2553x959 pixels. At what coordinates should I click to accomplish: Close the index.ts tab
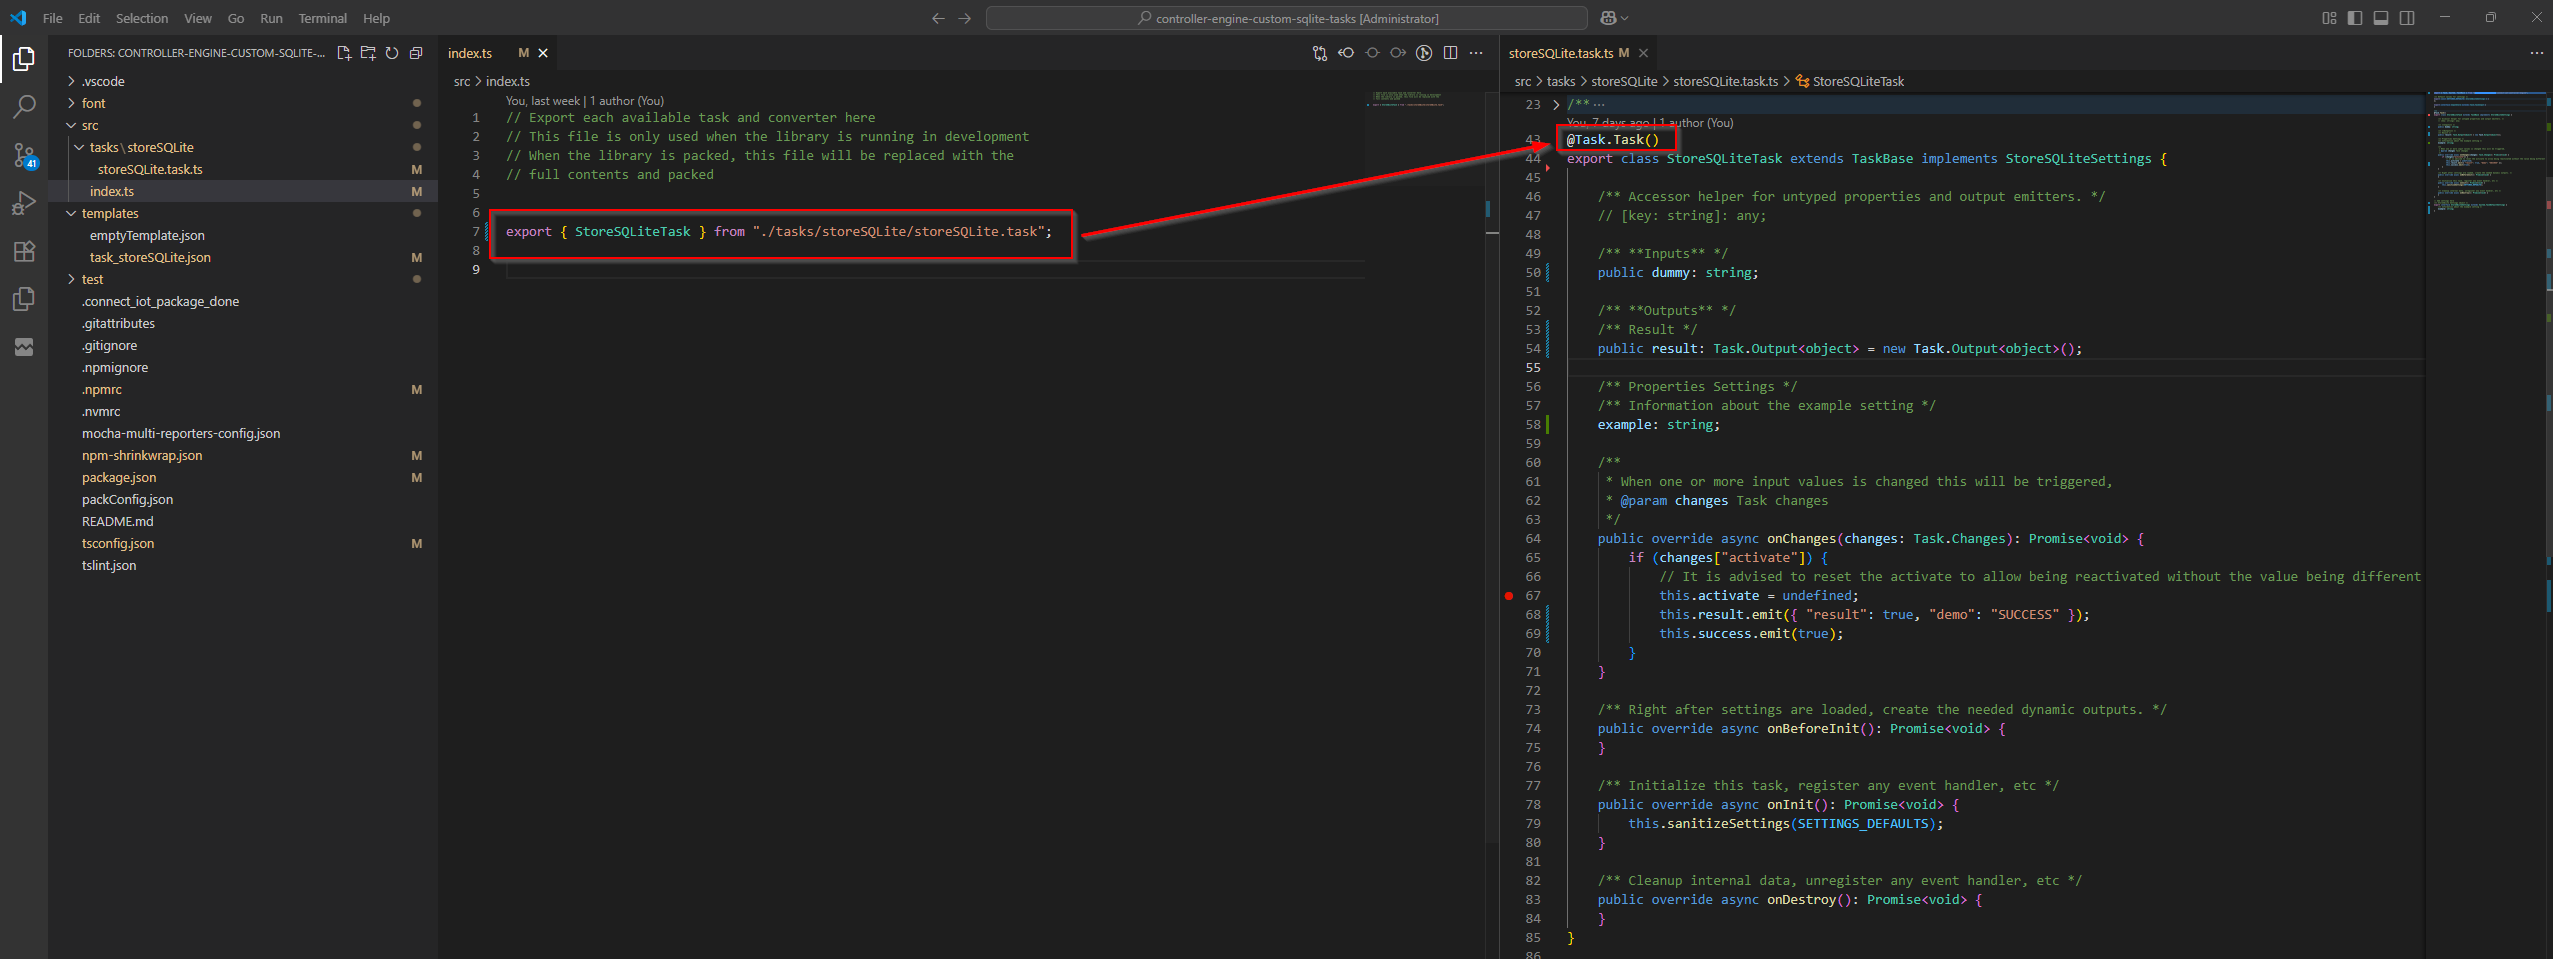543,53
